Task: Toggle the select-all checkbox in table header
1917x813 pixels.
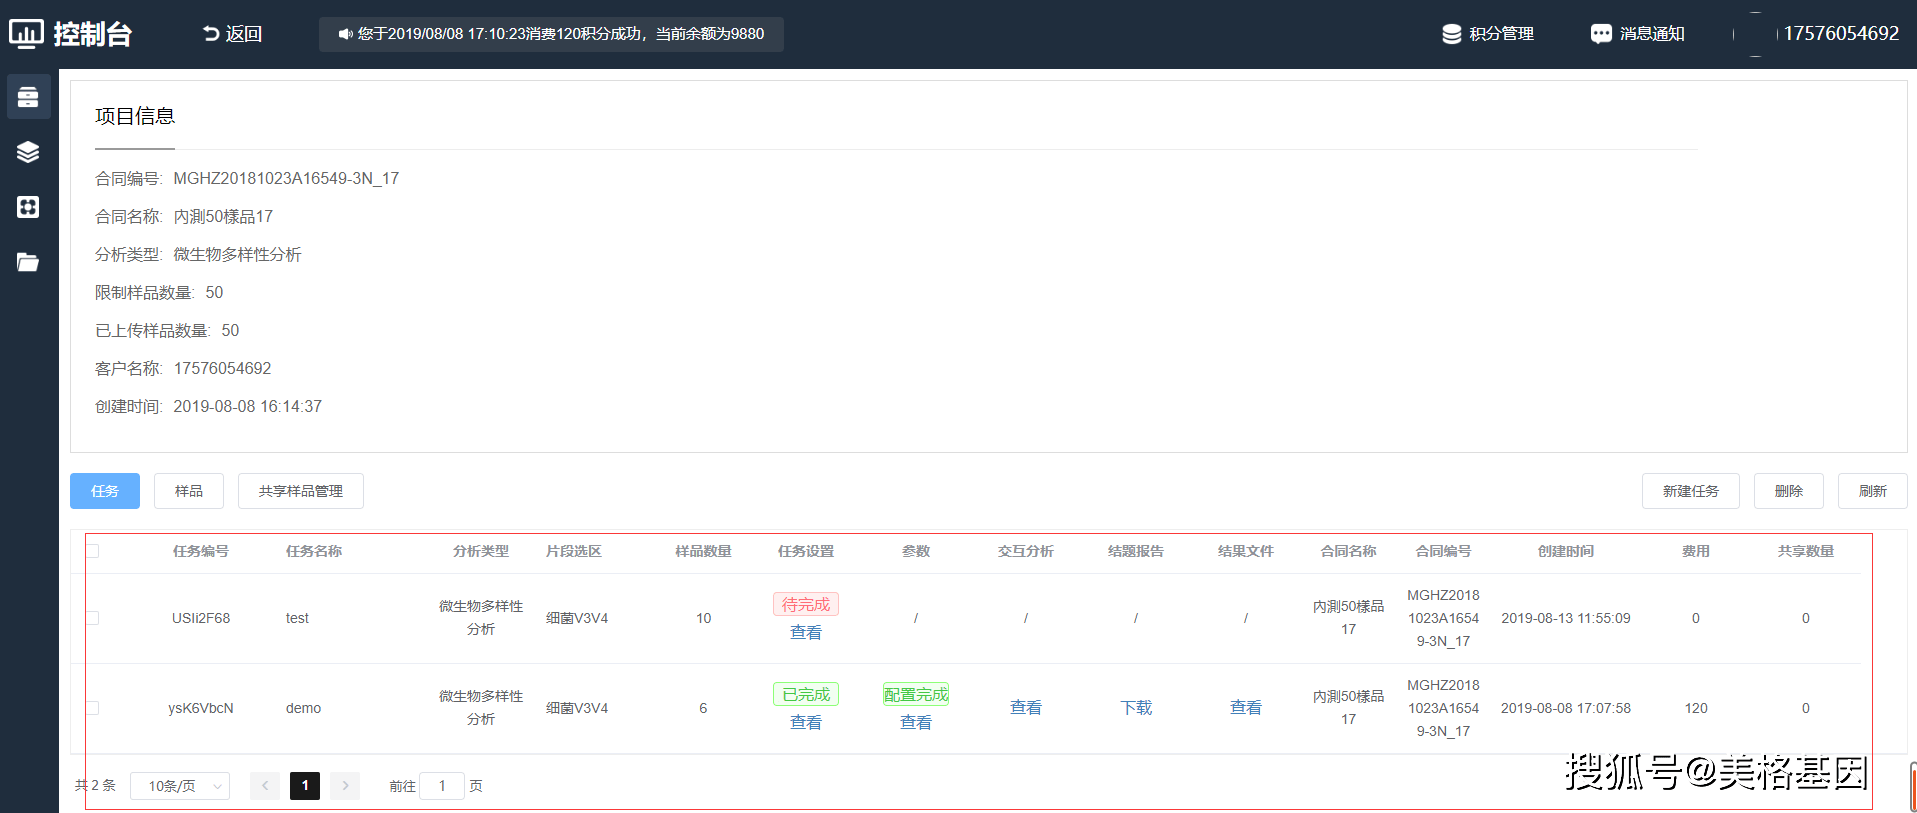Action: click(x=93, y=551)
